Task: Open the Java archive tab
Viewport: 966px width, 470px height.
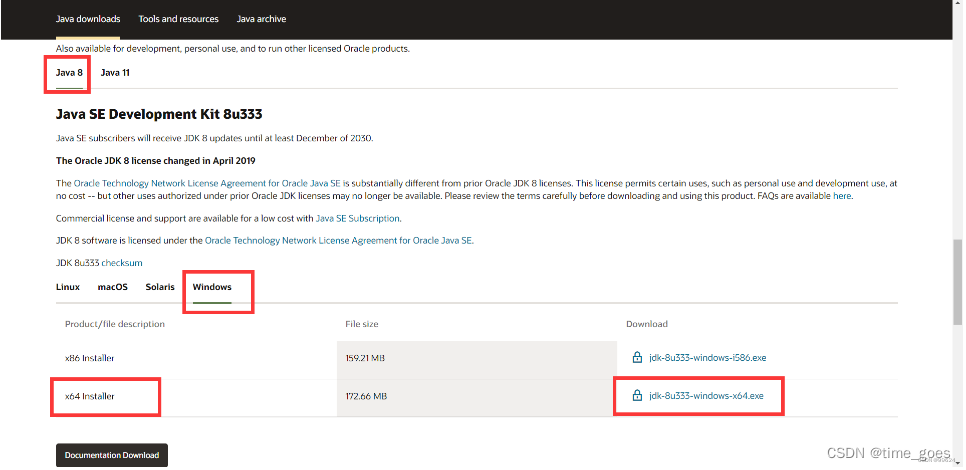Action: click(261, 19)
